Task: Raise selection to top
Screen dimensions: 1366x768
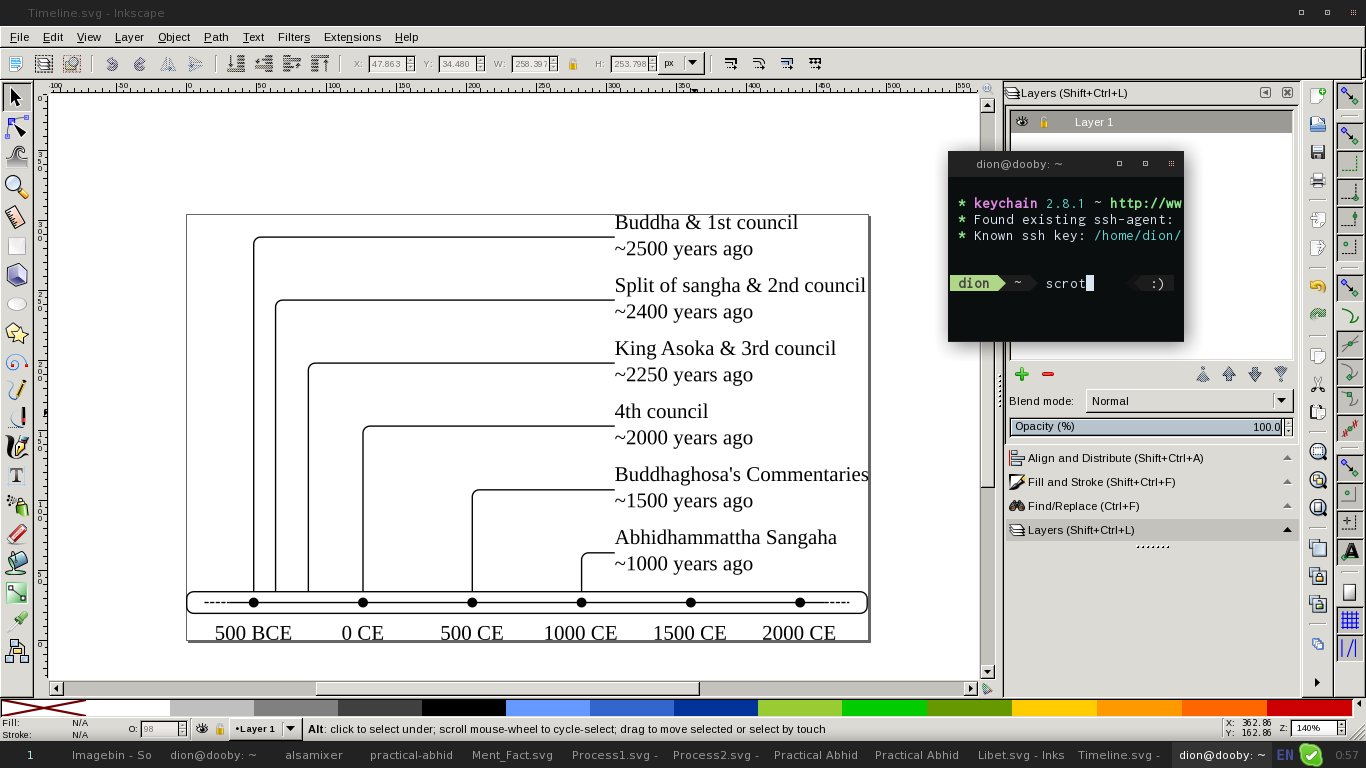Action: [x=320, y=64]
